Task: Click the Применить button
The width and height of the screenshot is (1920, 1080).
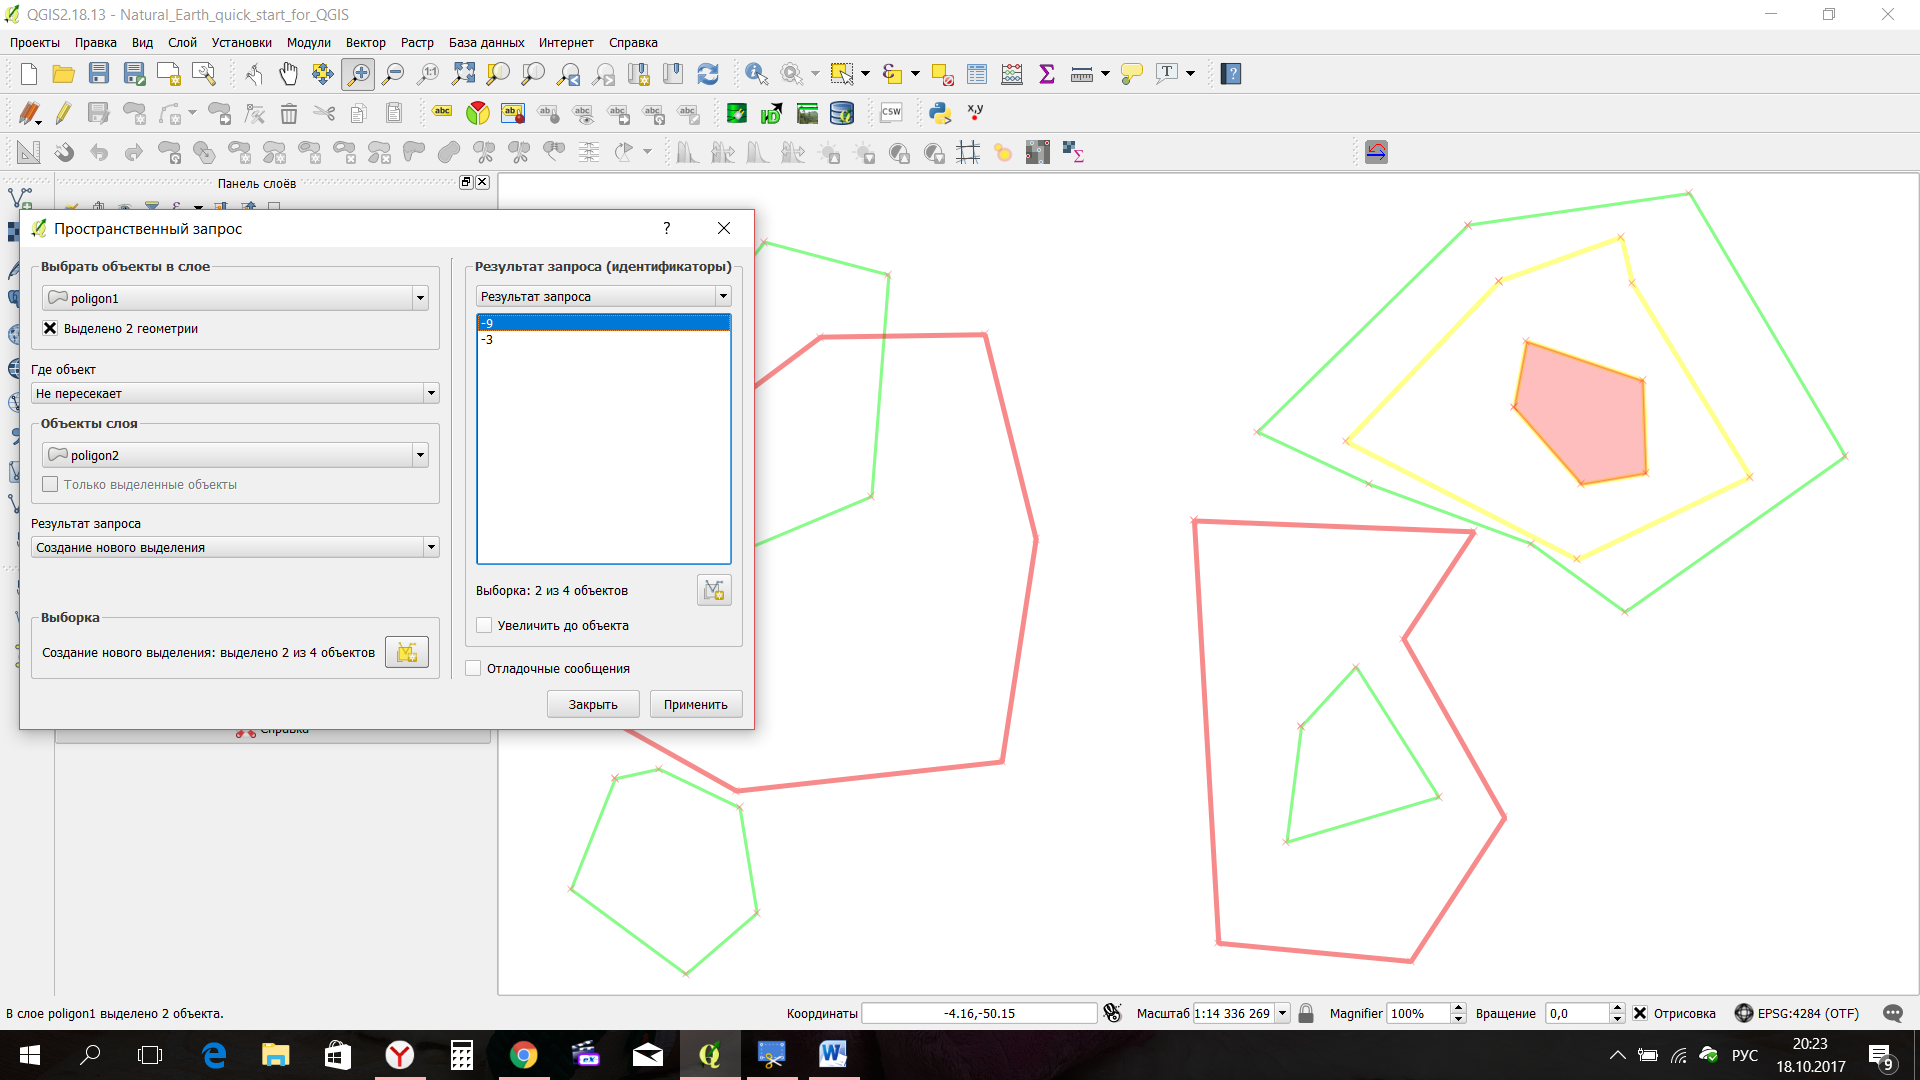Action: 695,705
